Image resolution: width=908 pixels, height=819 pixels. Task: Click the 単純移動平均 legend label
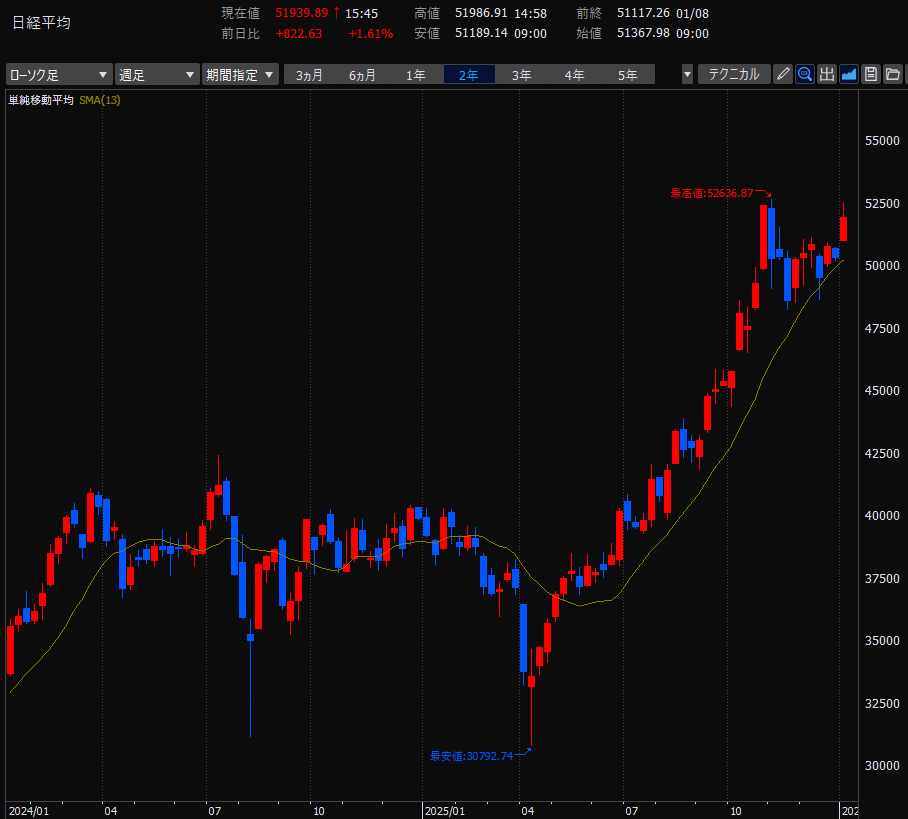(41, 100)
